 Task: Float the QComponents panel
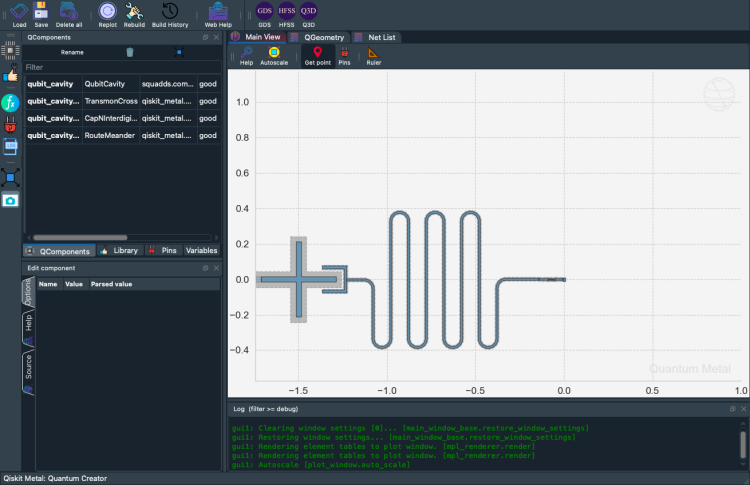pos(205,37)
